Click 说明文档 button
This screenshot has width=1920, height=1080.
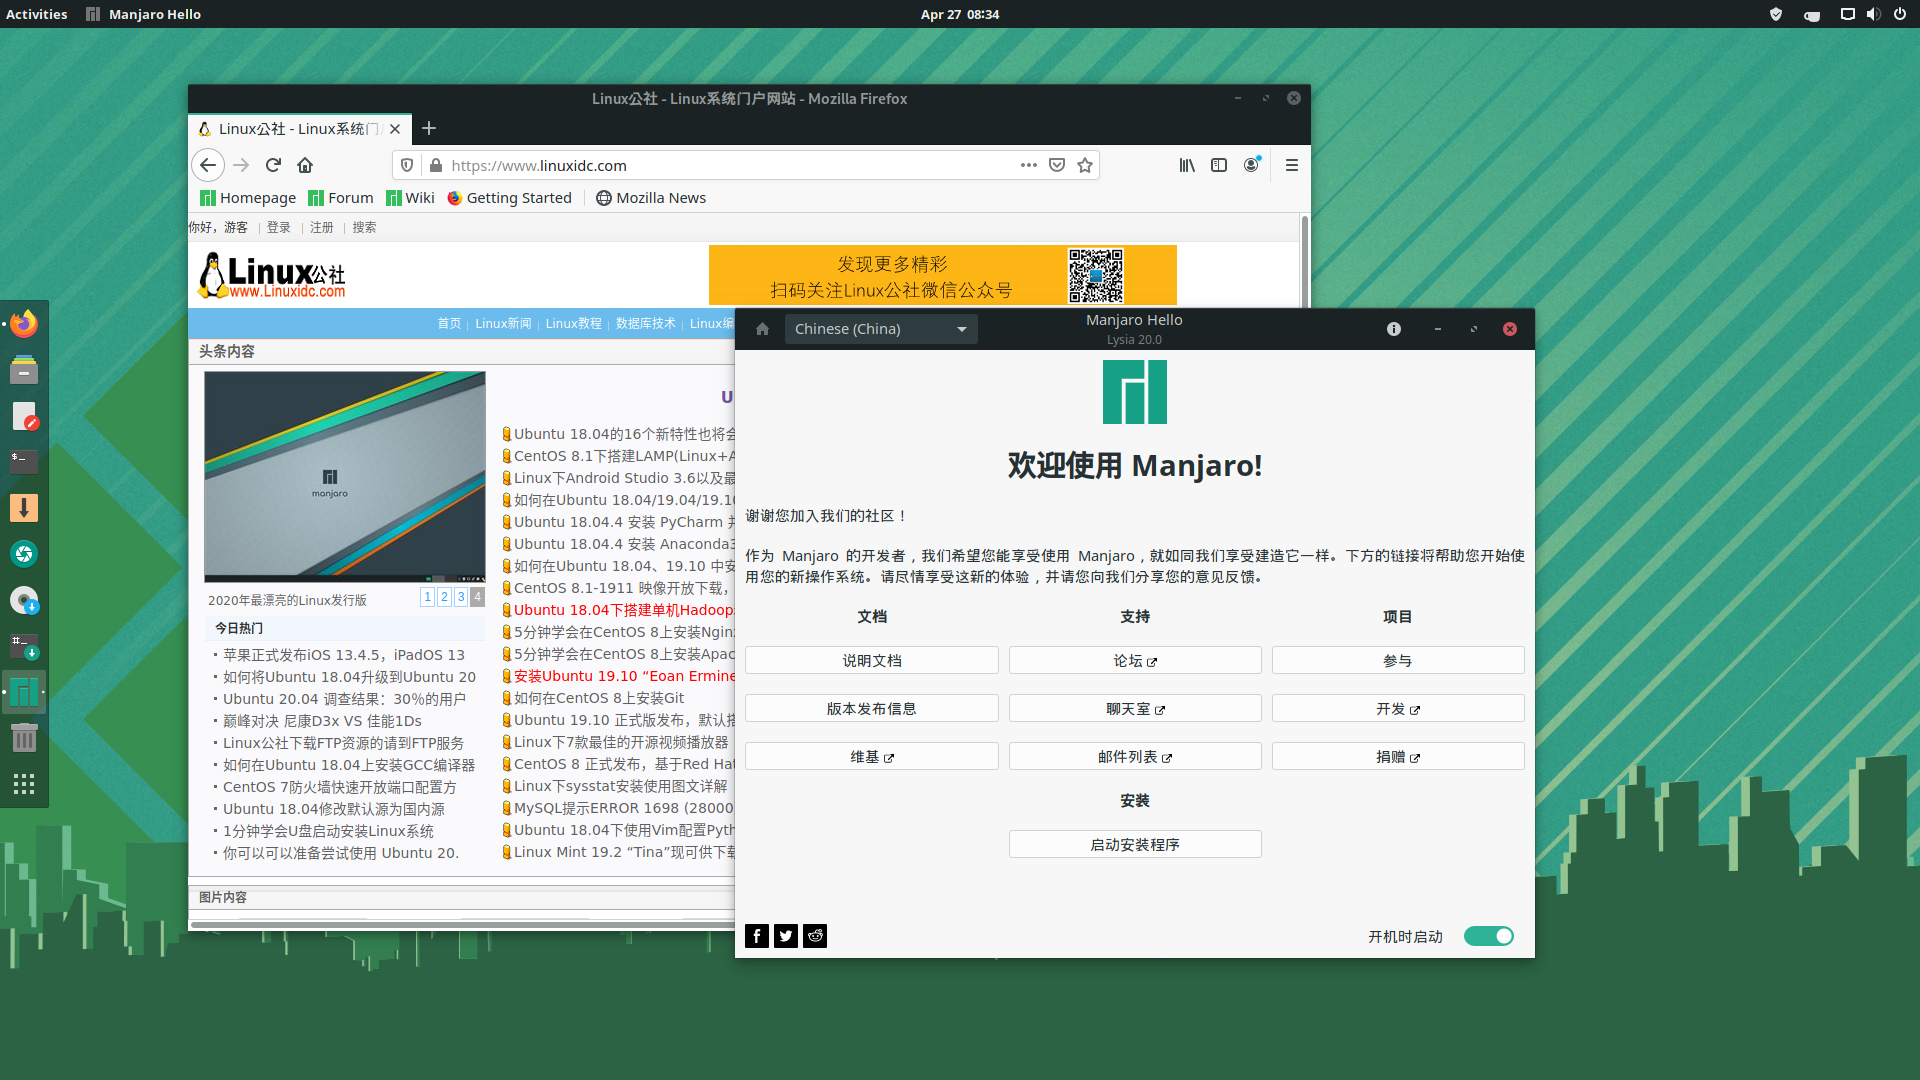pyautogui.click(x=872, y=660)
